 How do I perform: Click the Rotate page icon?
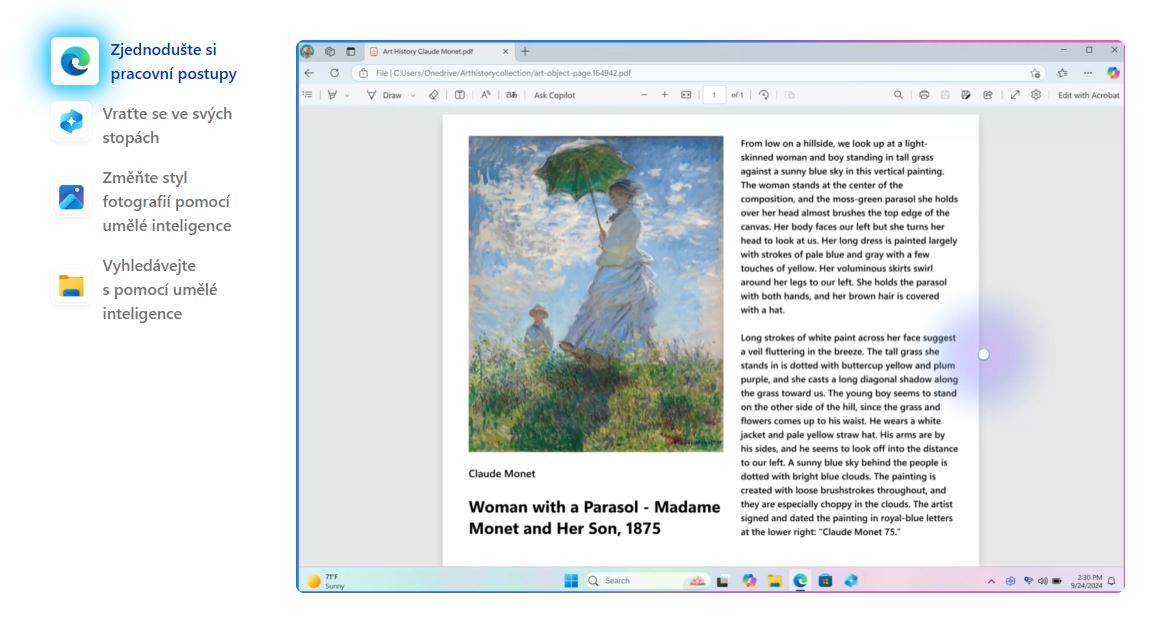click(764, 95)
